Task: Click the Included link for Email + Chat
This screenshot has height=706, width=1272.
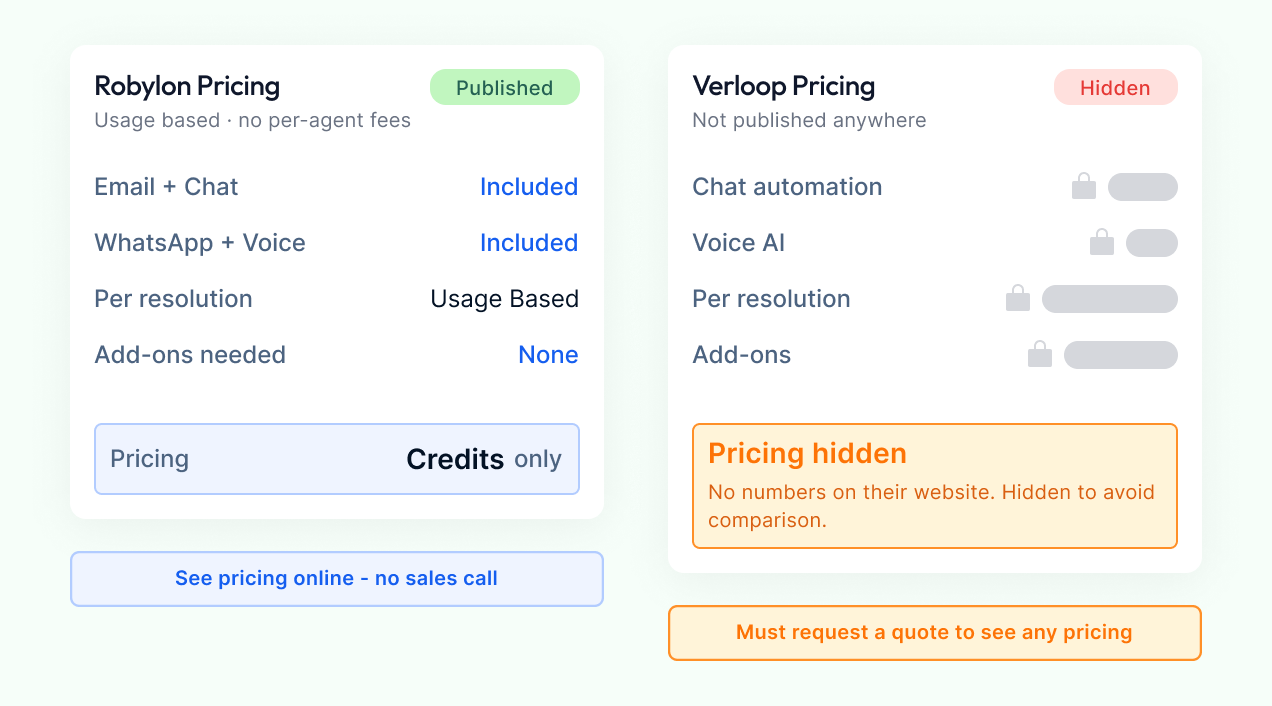Action: (x=528, y=187)
